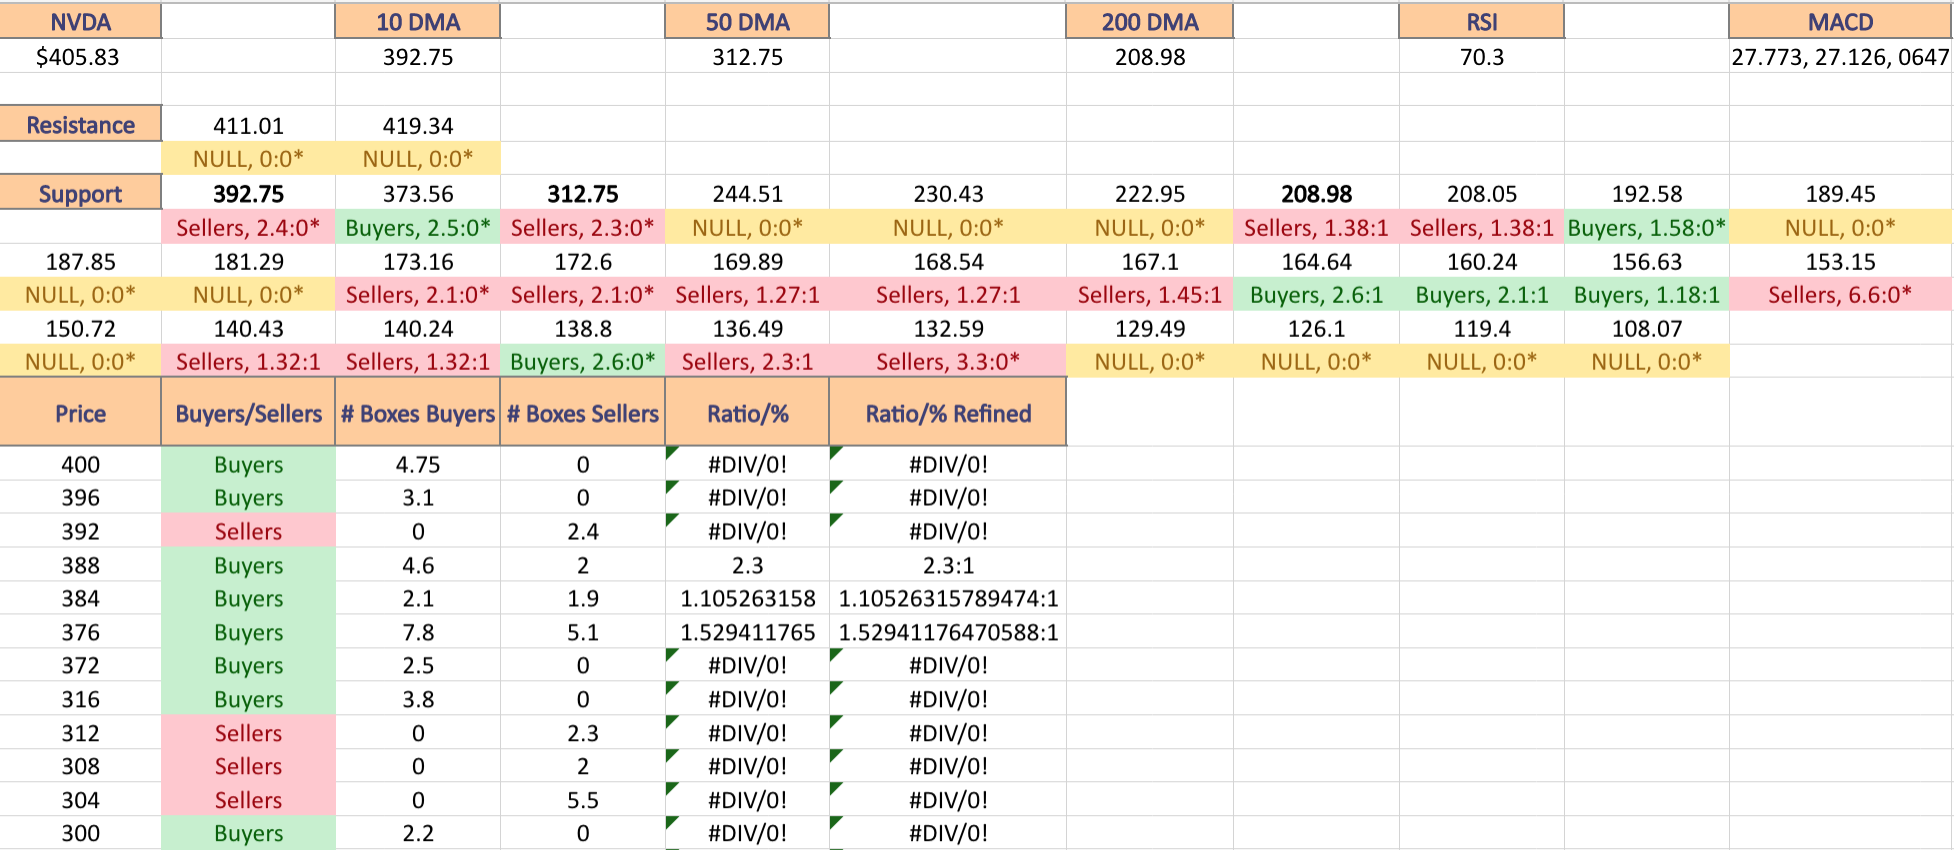This screenshot has width=1954, height=850.
Task: Click price 400 in the table
Action: (x=80, y=464)
